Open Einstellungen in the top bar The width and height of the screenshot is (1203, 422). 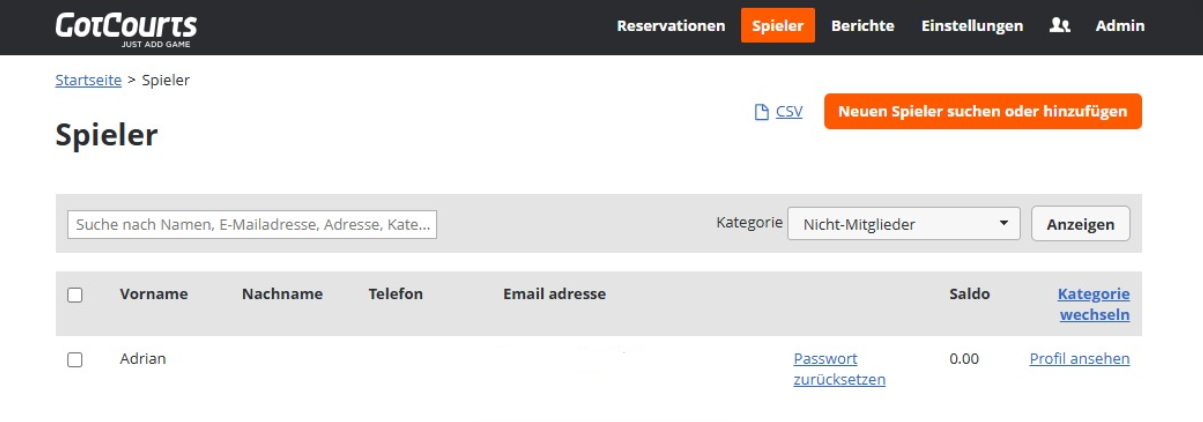971,26
